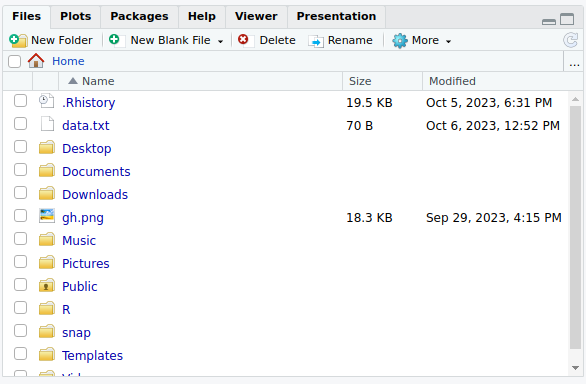The image size is (586, 384).
Task: Check the Public folder checkbox
Action: tap(20, 285)
